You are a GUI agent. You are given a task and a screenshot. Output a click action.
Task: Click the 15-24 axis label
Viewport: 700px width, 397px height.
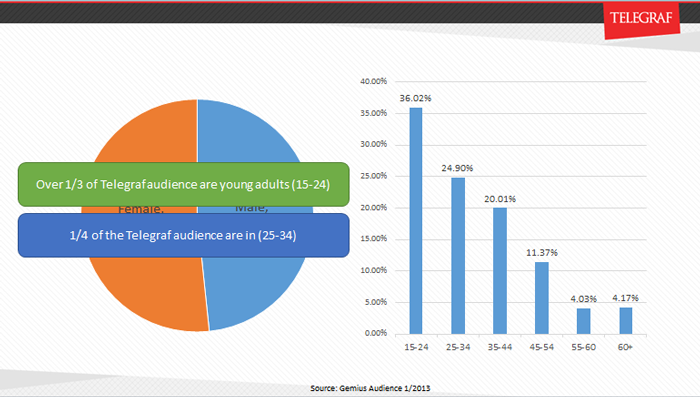tap(416, 347)
